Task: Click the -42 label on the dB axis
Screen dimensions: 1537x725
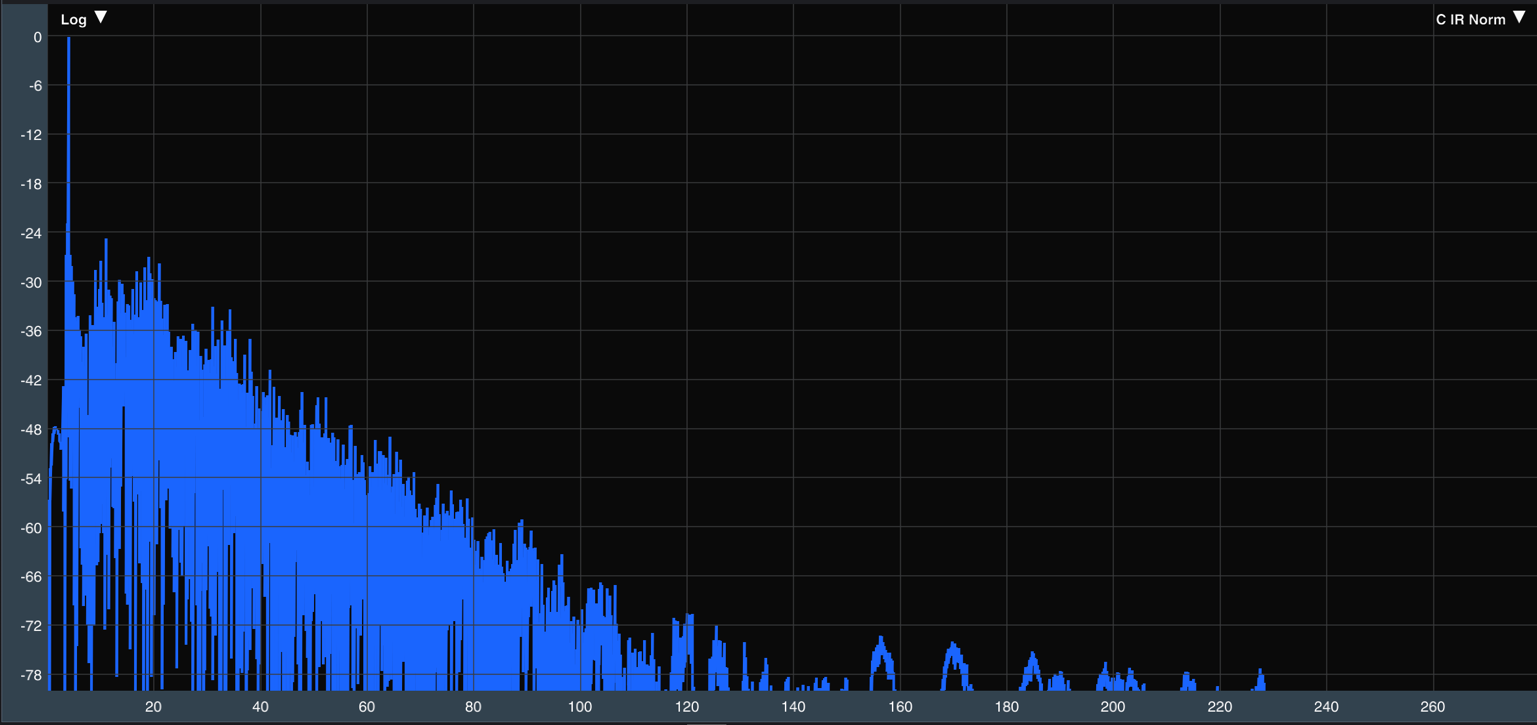Action: [x=33, y=380]
